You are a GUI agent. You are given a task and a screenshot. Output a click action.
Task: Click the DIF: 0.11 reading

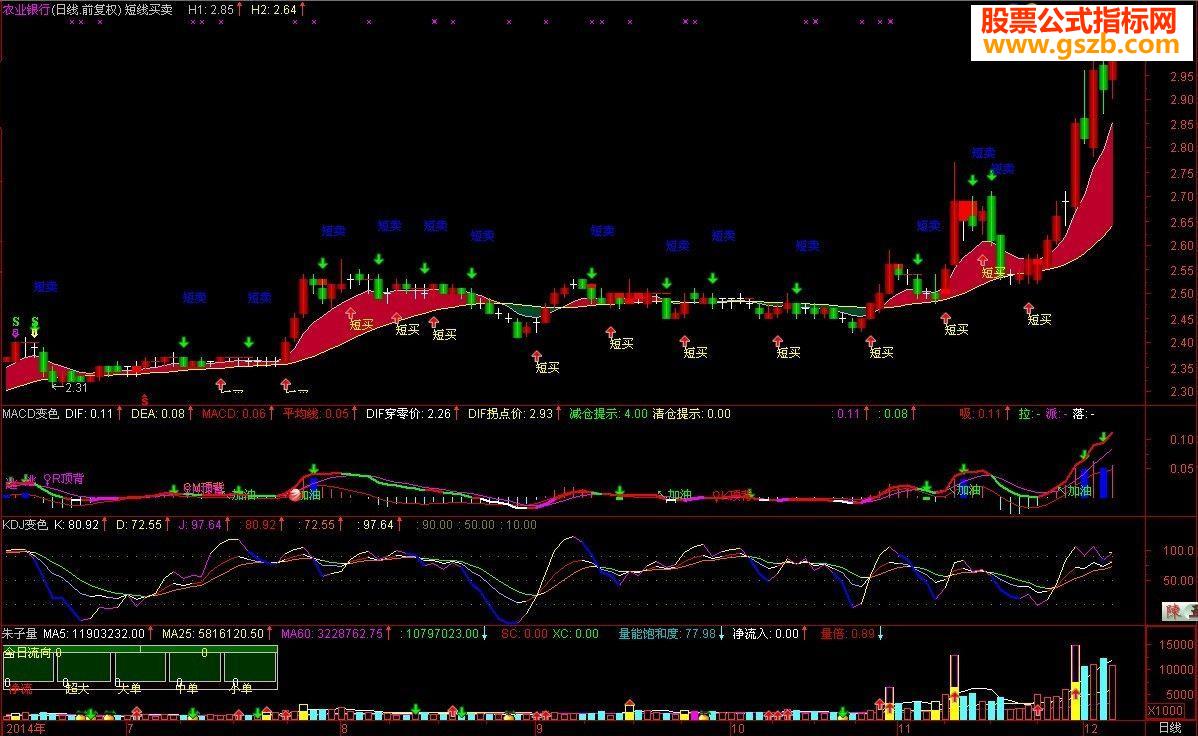89,413
